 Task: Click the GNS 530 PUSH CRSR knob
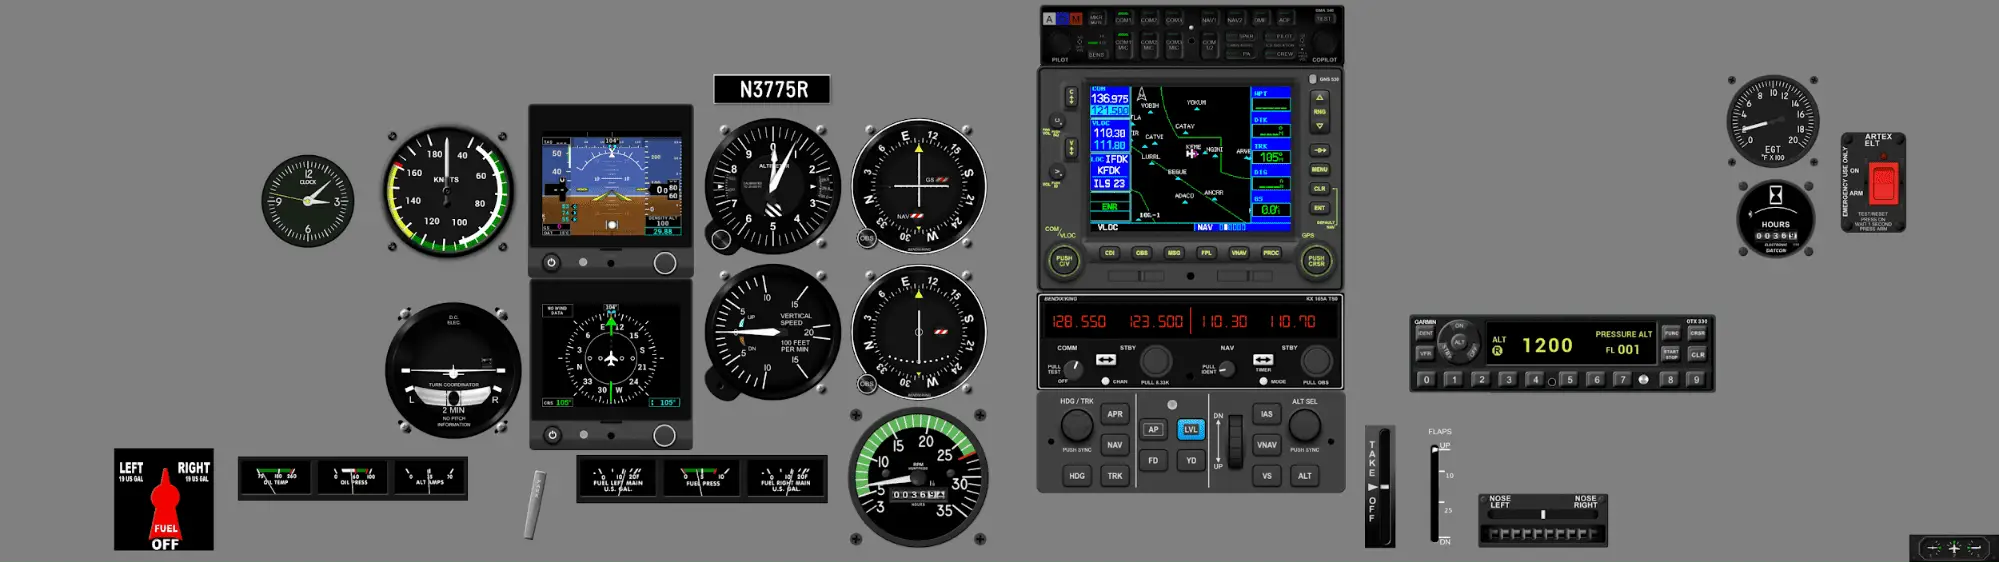1316,261
